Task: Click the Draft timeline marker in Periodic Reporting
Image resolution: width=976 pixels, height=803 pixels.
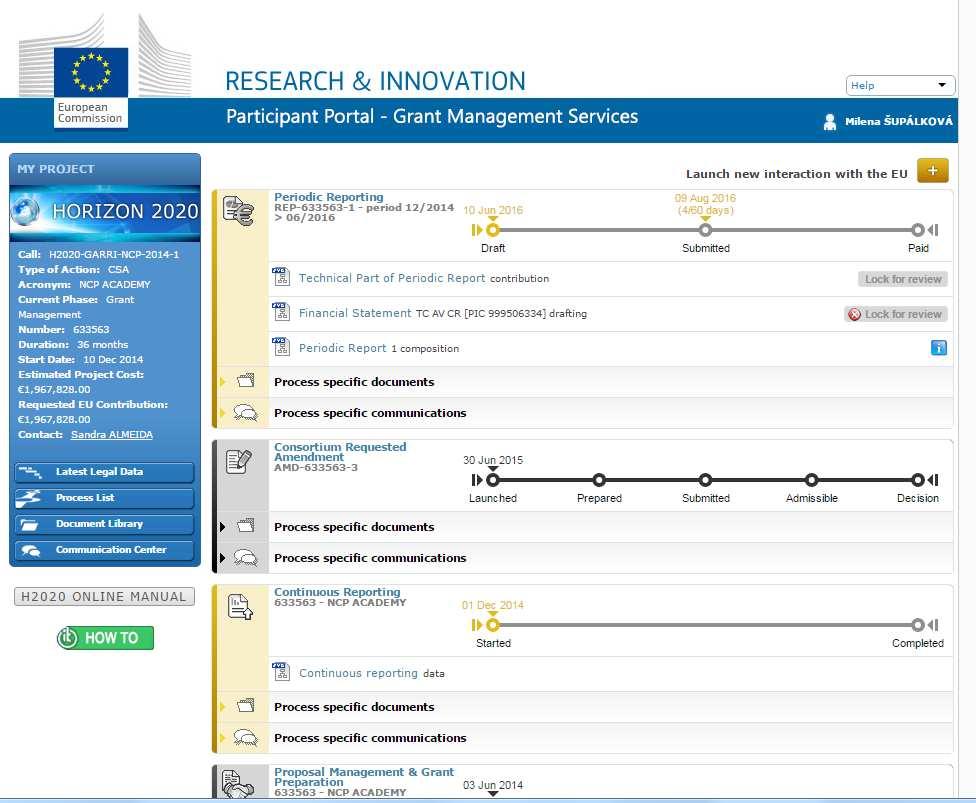Action: (x=493, y=230)
